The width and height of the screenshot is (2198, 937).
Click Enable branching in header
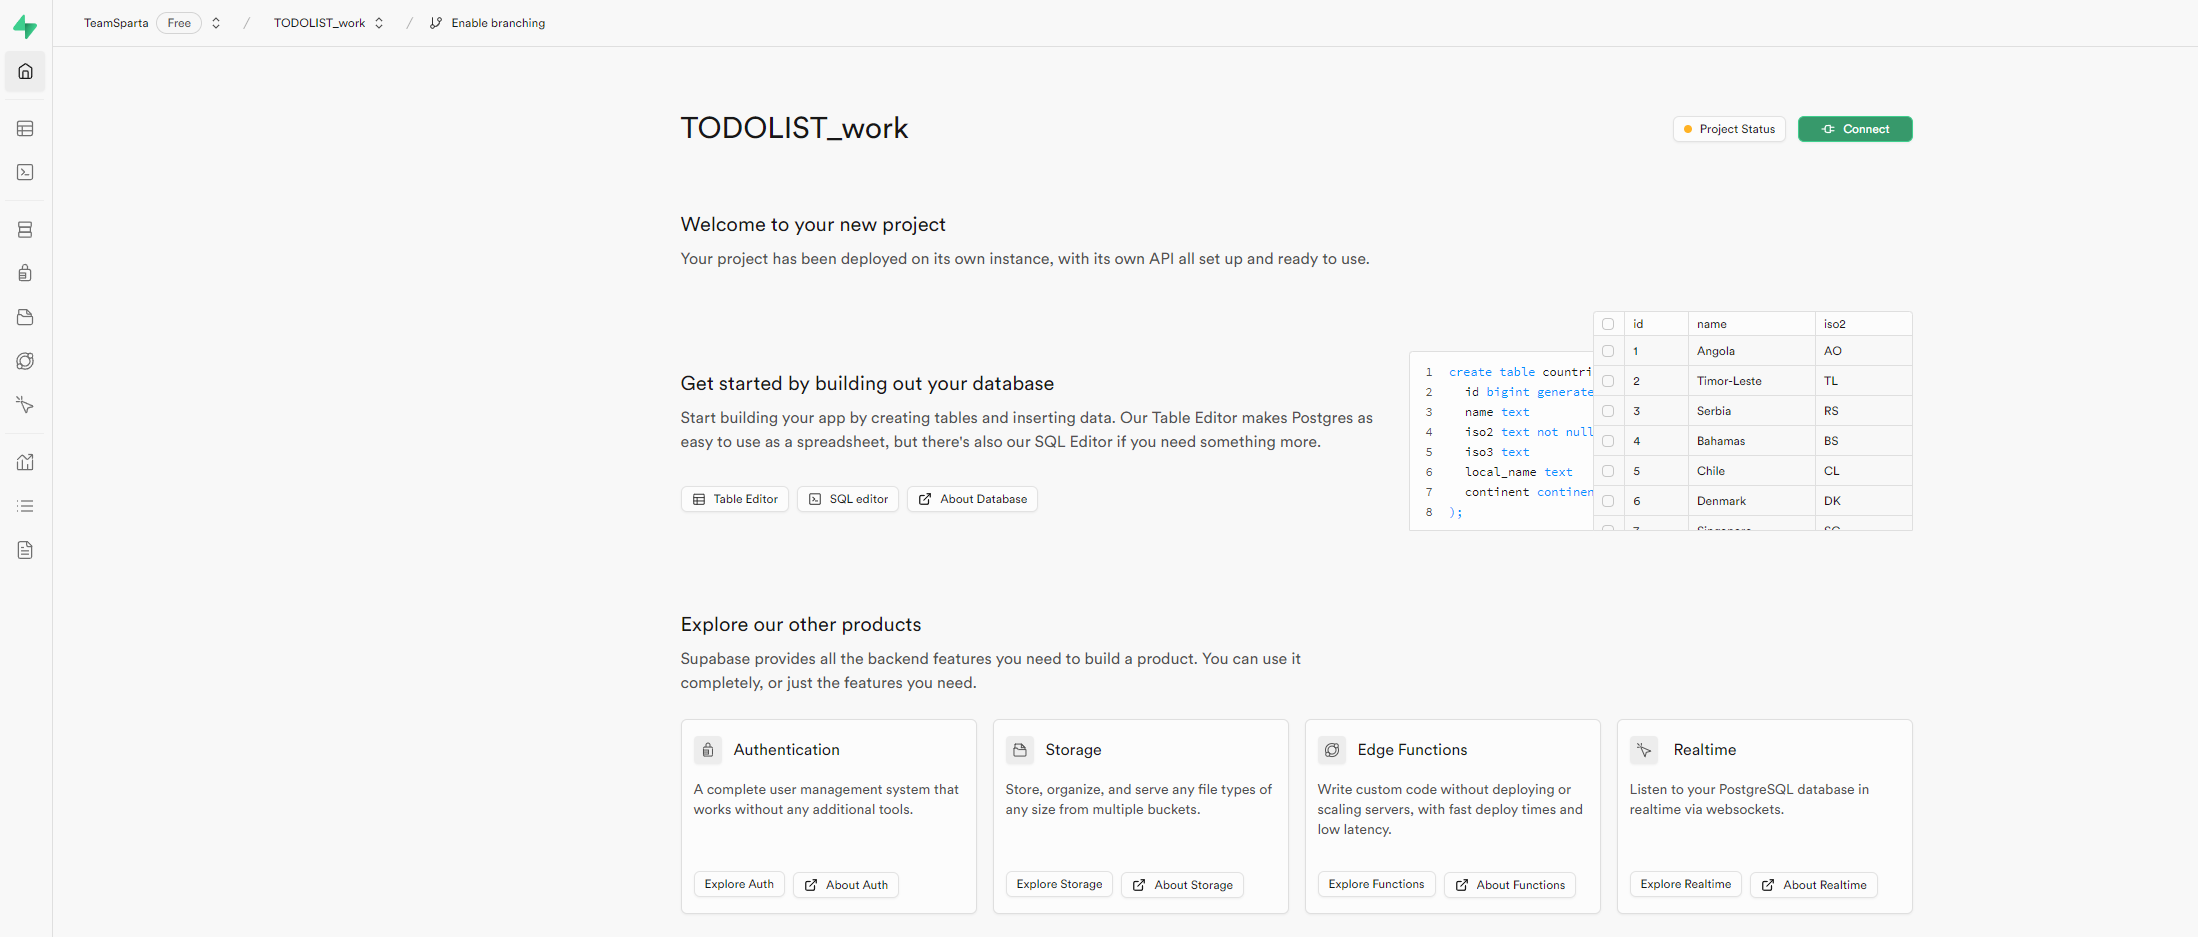coord(488,23)
